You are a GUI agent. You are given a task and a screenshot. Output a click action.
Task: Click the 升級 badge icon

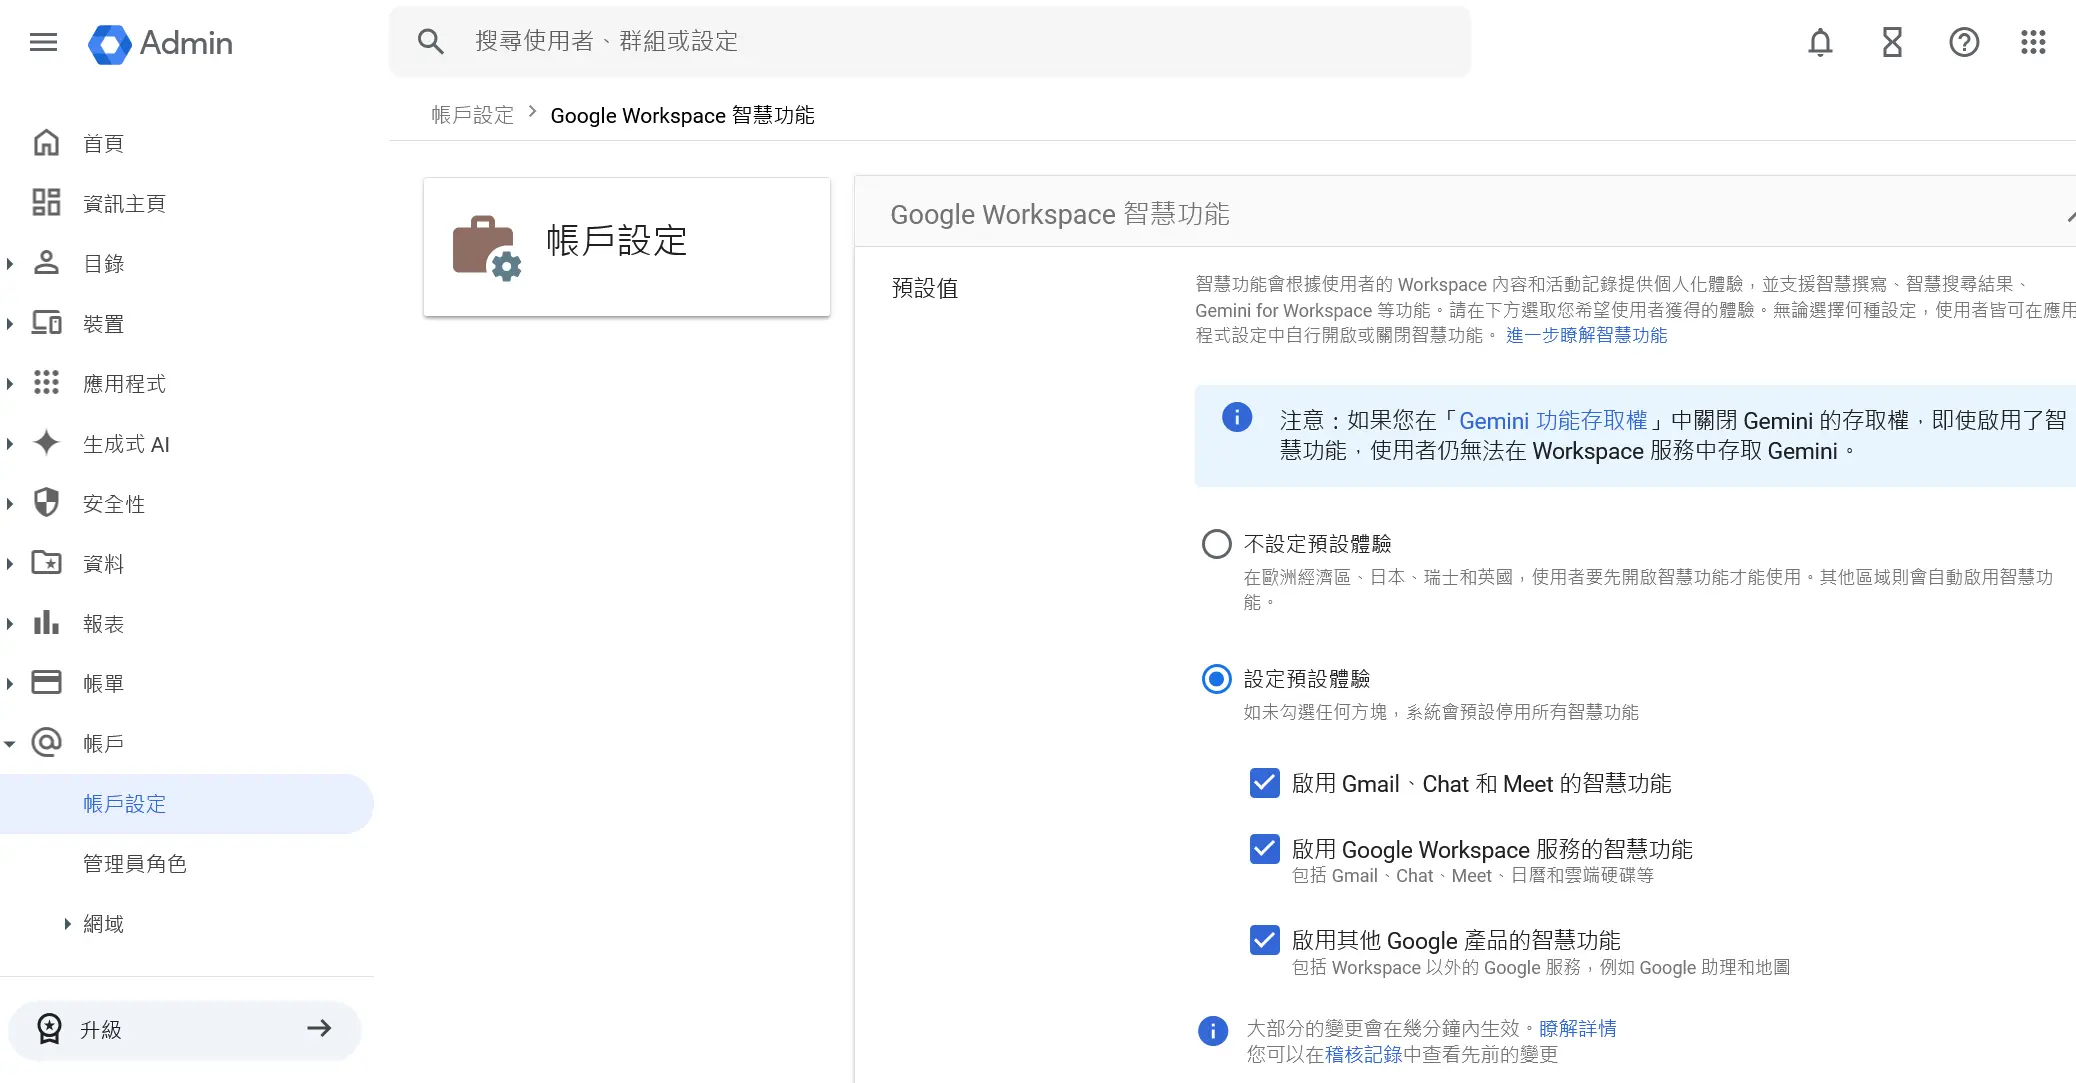(49, 1029)
